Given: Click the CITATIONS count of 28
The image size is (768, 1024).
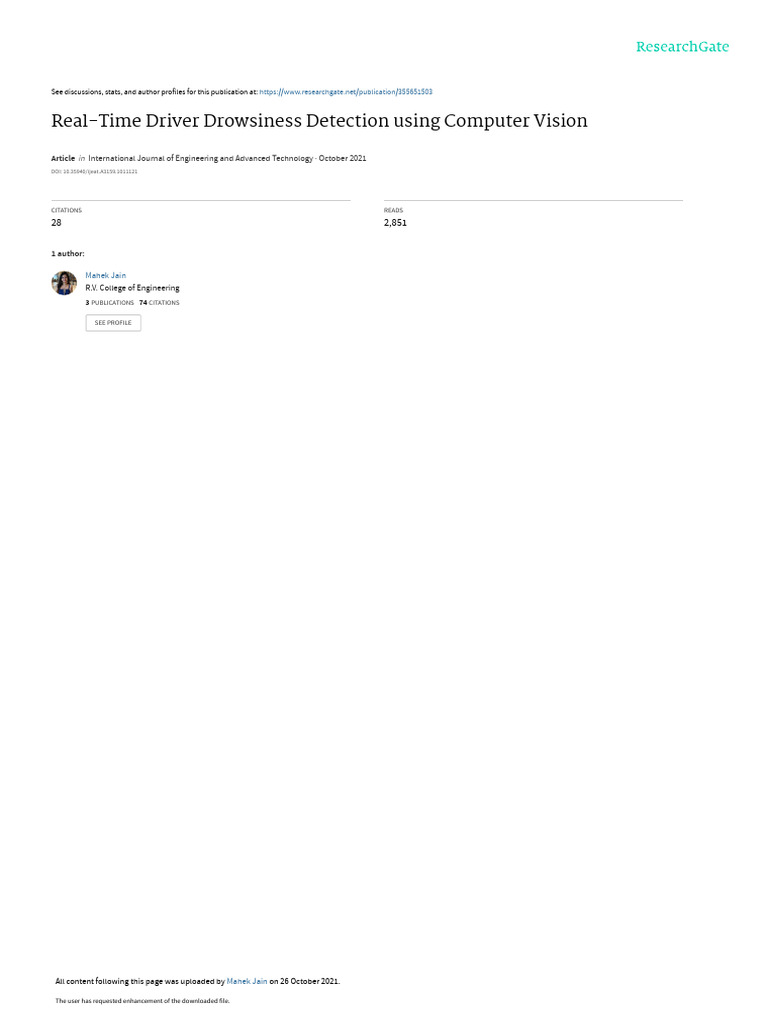Looking at the screenshot, I should 56,223.
